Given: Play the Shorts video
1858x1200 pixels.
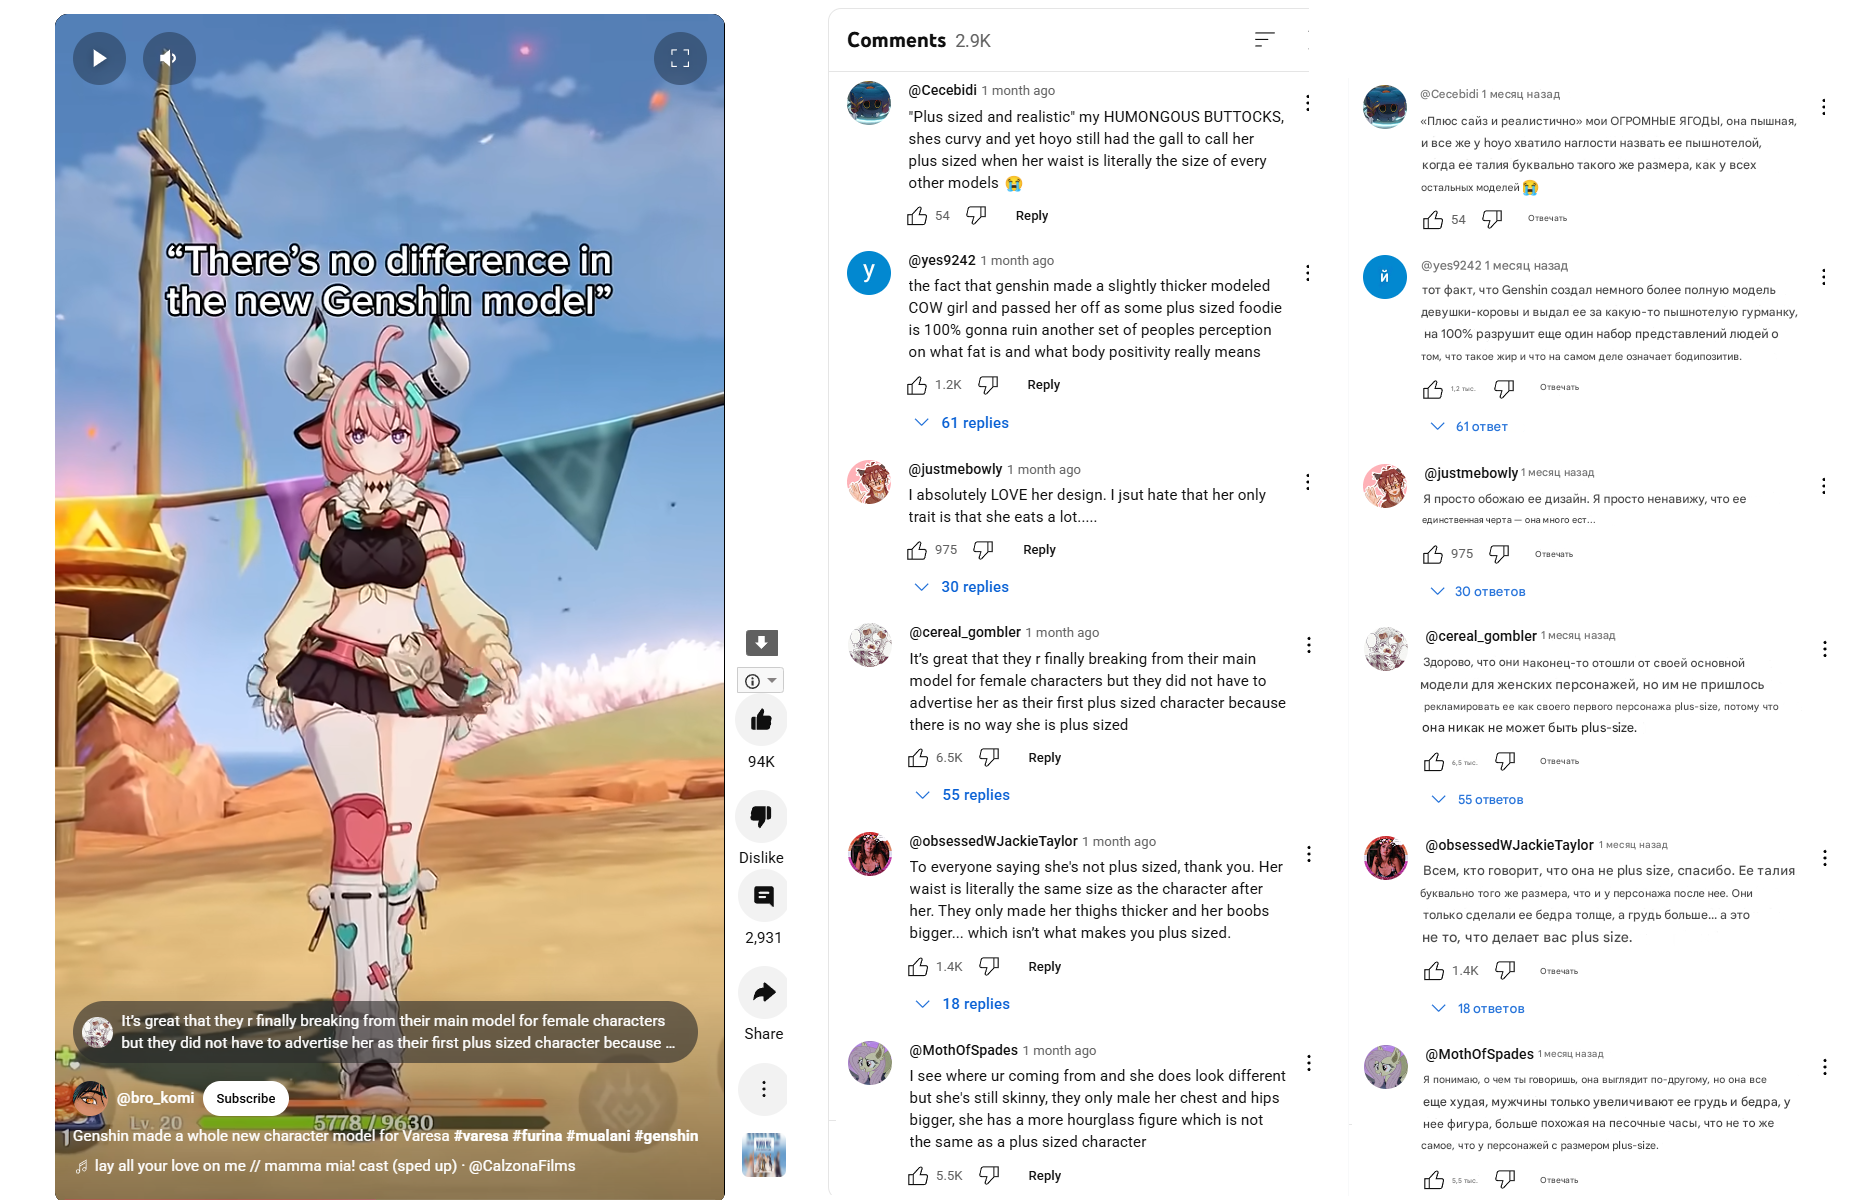Looking at the screenshot, I should coord(99,58).
